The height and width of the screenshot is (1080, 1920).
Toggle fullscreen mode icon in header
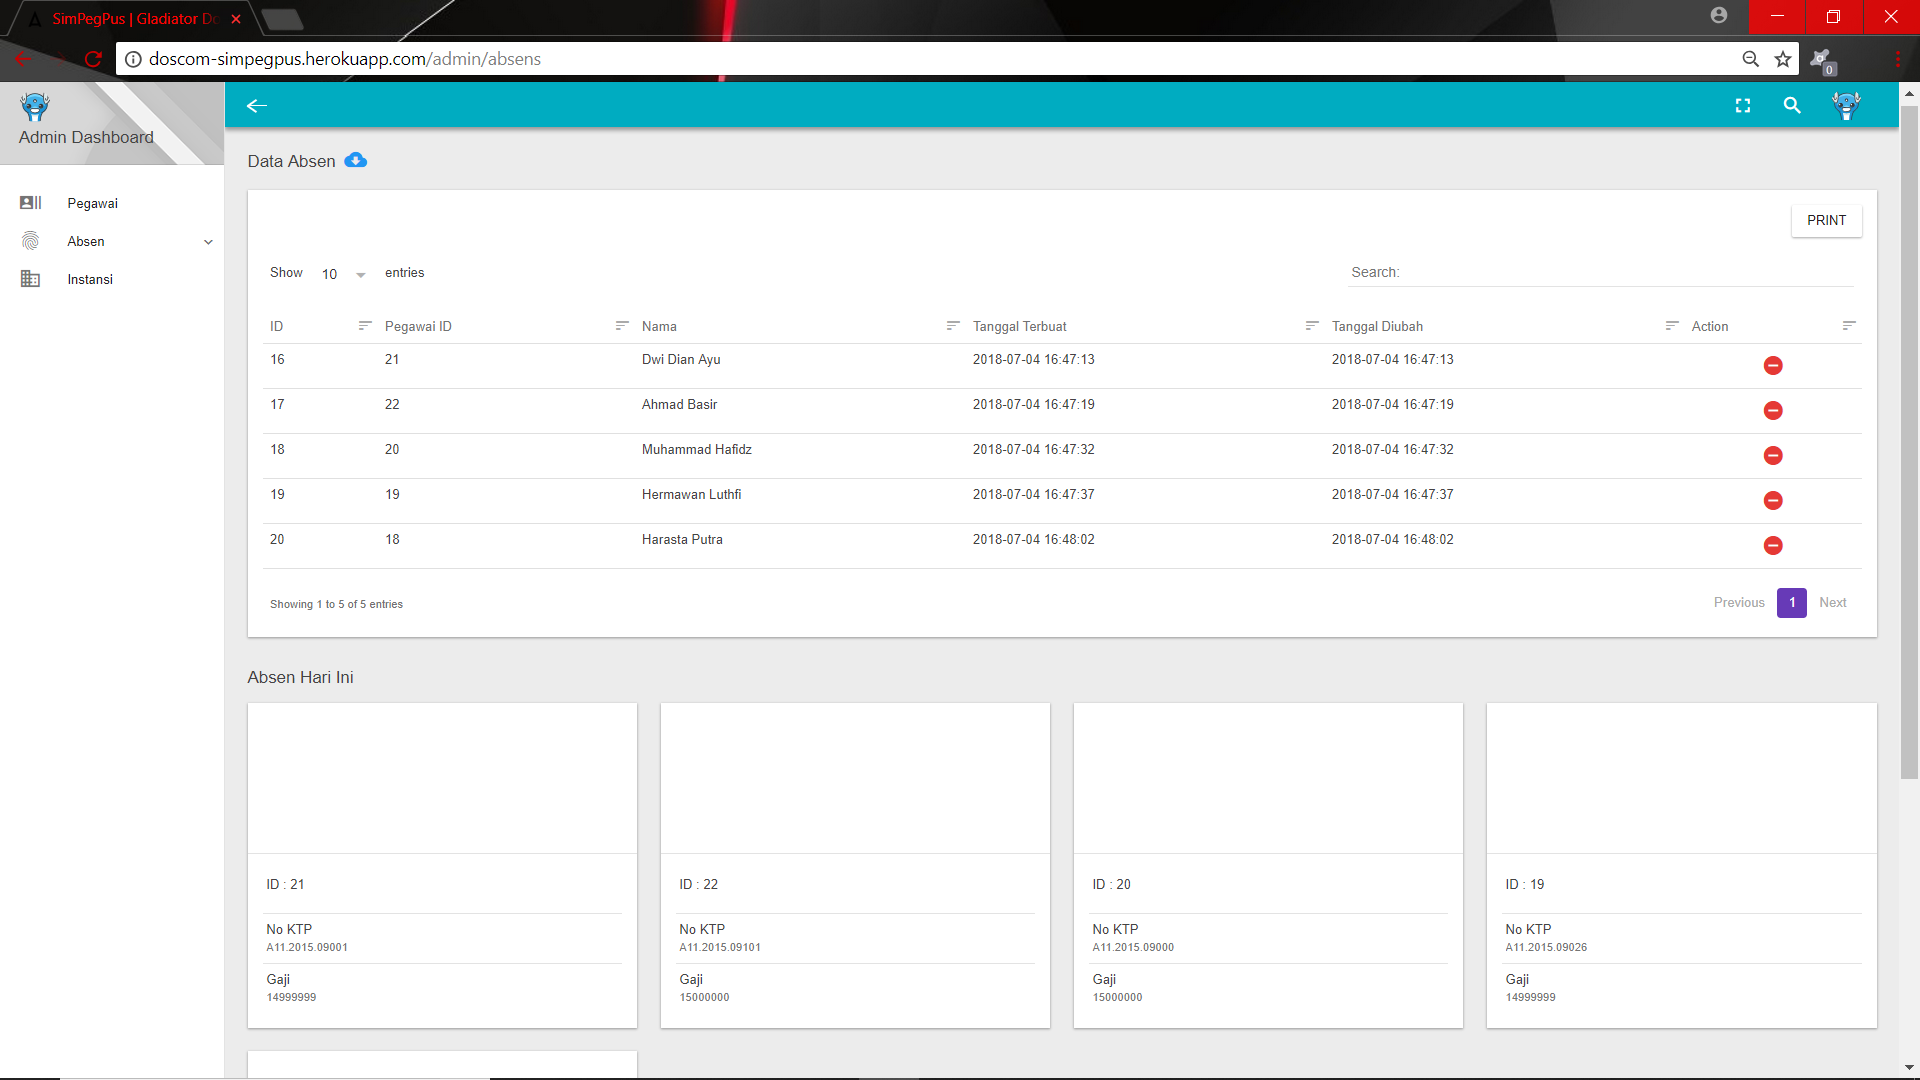tap(1743, 106)
